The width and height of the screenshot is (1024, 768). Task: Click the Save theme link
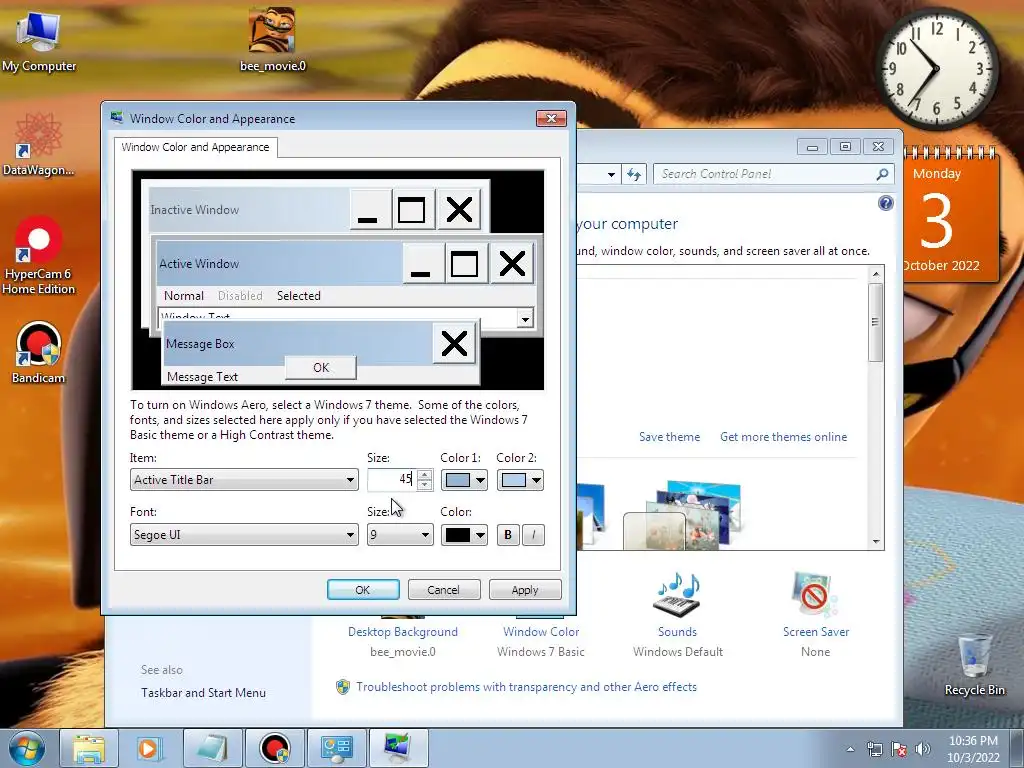pos(669,437)
